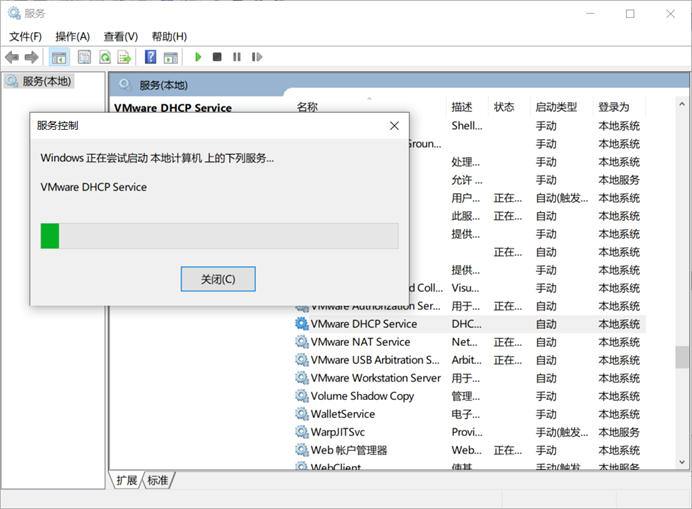Pause service with pause icon
Image resolution: width=692 pixels, height=509 pixels.
coord(237,57)
